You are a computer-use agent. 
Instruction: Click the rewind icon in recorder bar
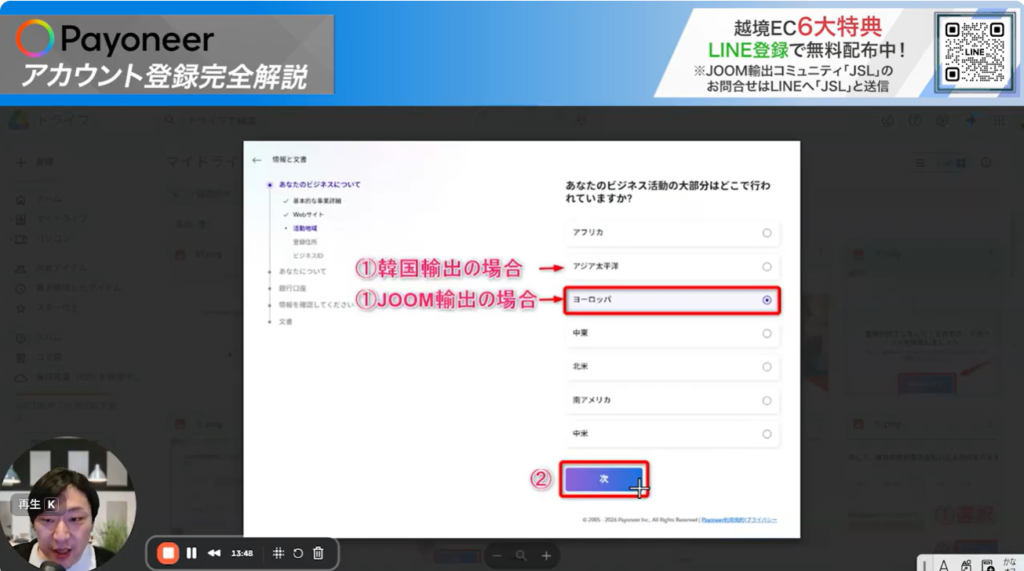(214, 553)
